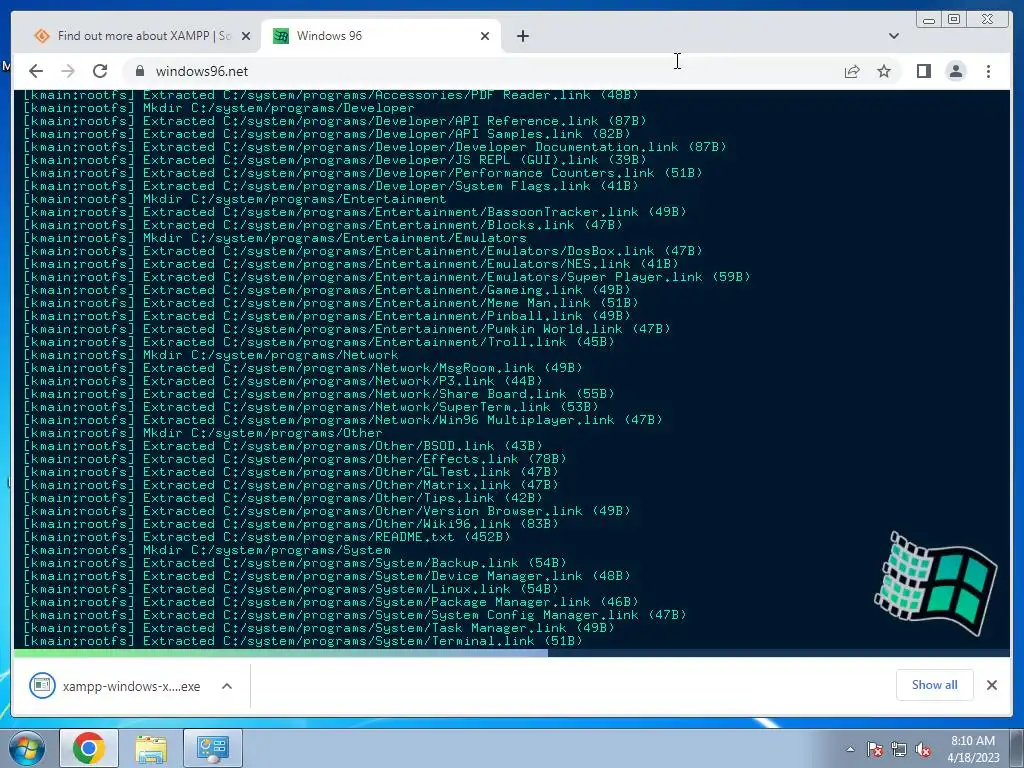Select the Windows 96 tab

(x=381, y=36)
